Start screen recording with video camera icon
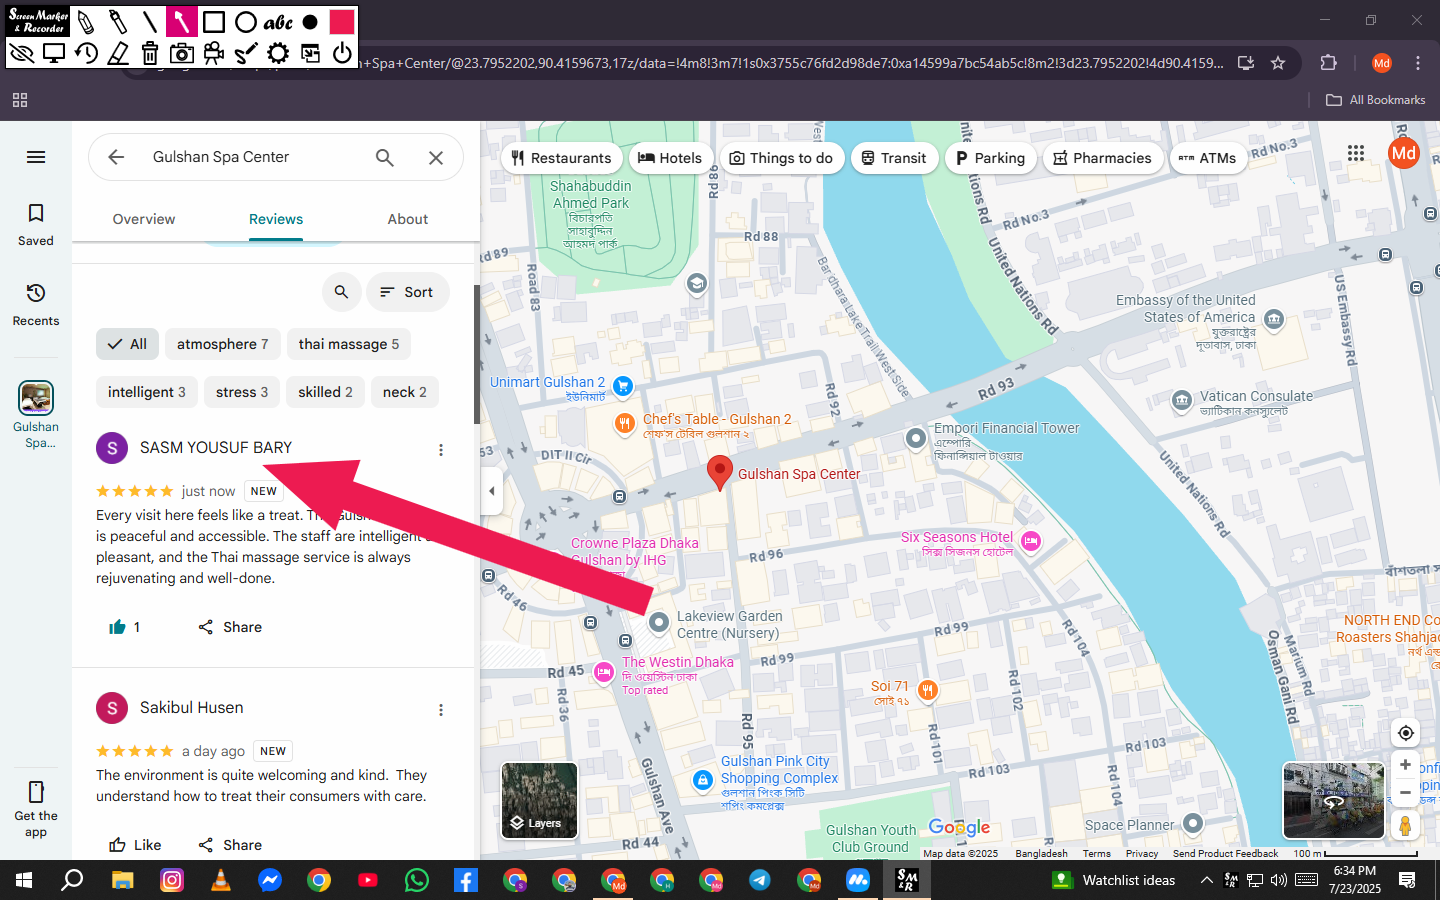This screenshot has height=900, width=1440. pos(214,53)
